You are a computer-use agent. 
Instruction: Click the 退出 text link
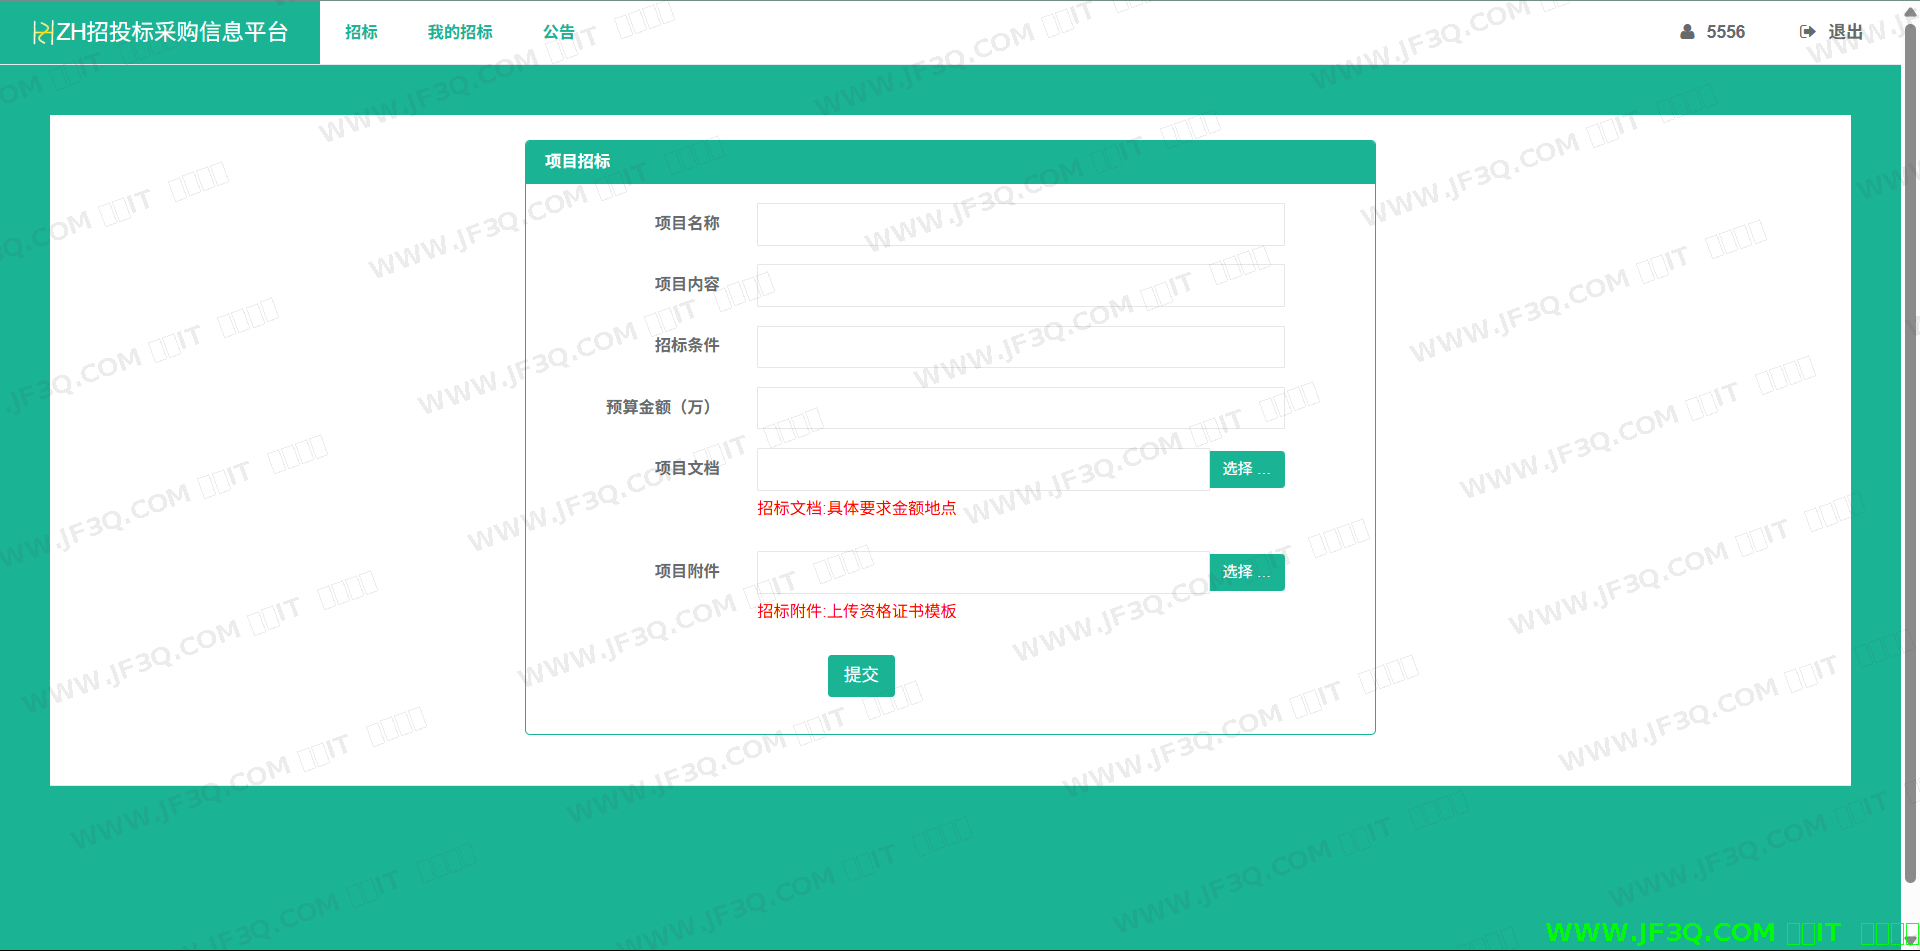(x=1845, y=32)
